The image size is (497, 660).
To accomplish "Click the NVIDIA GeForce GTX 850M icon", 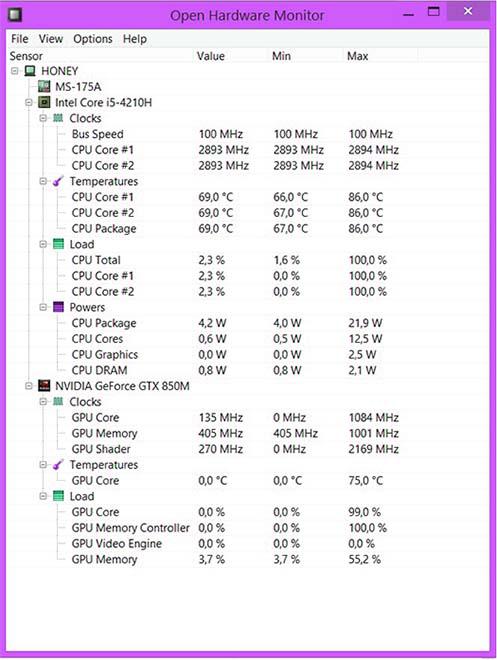I will pyautogui.click(x=44, y=386).
